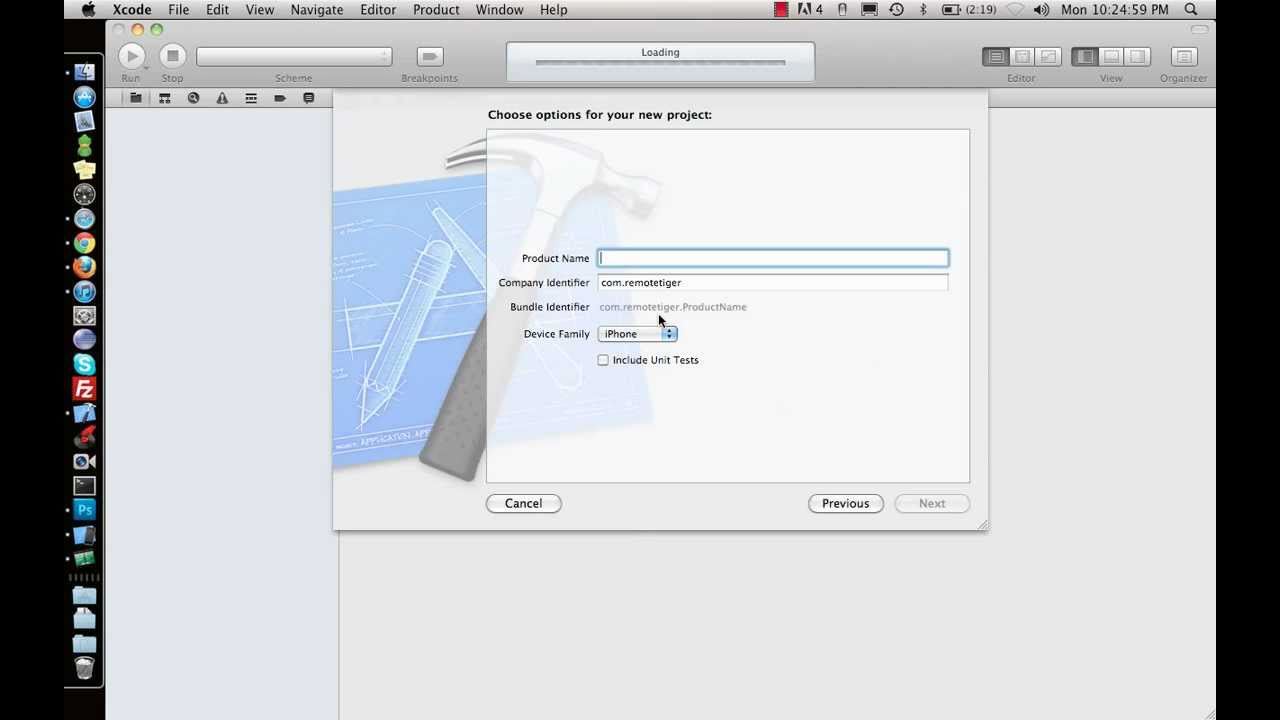Click the Next button
1280x720 pixels.
tap(932, 504)
